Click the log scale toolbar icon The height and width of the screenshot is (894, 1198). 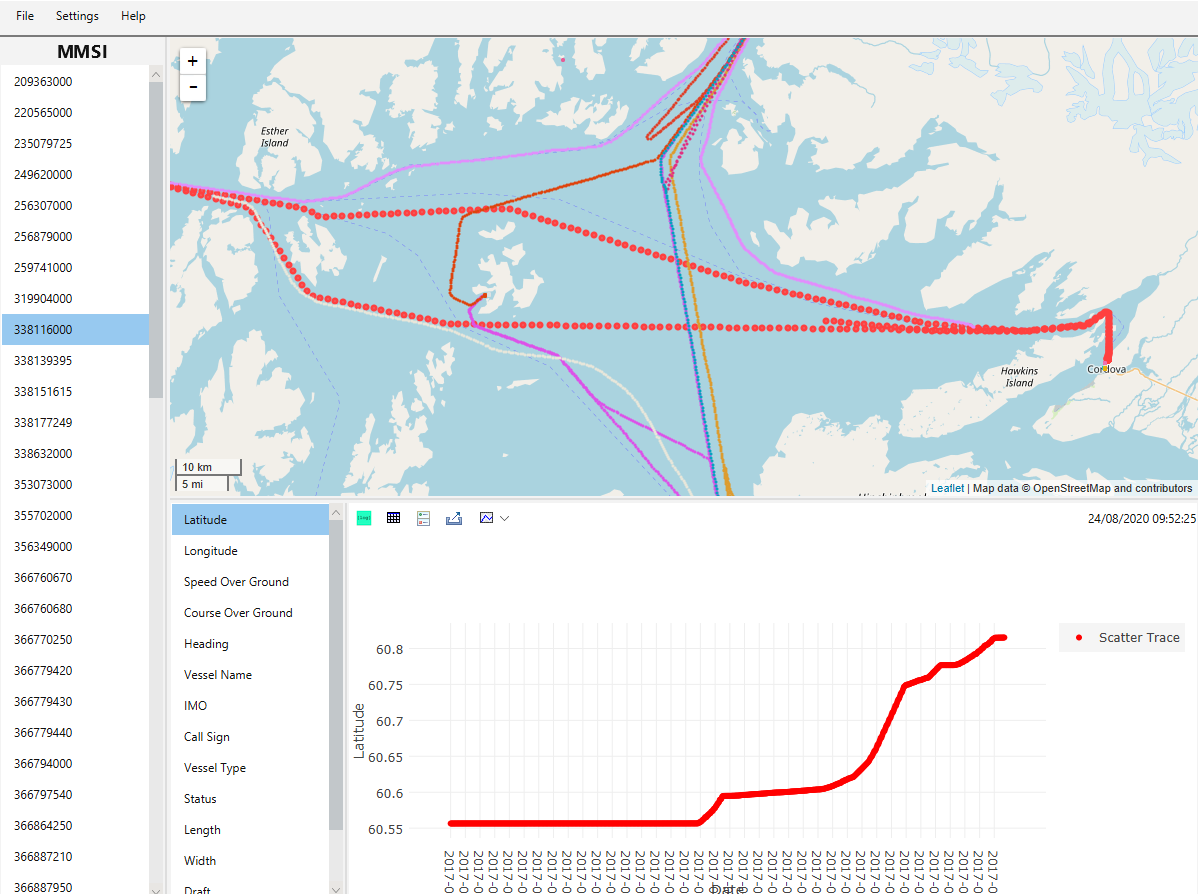click(x=364, y=518)
